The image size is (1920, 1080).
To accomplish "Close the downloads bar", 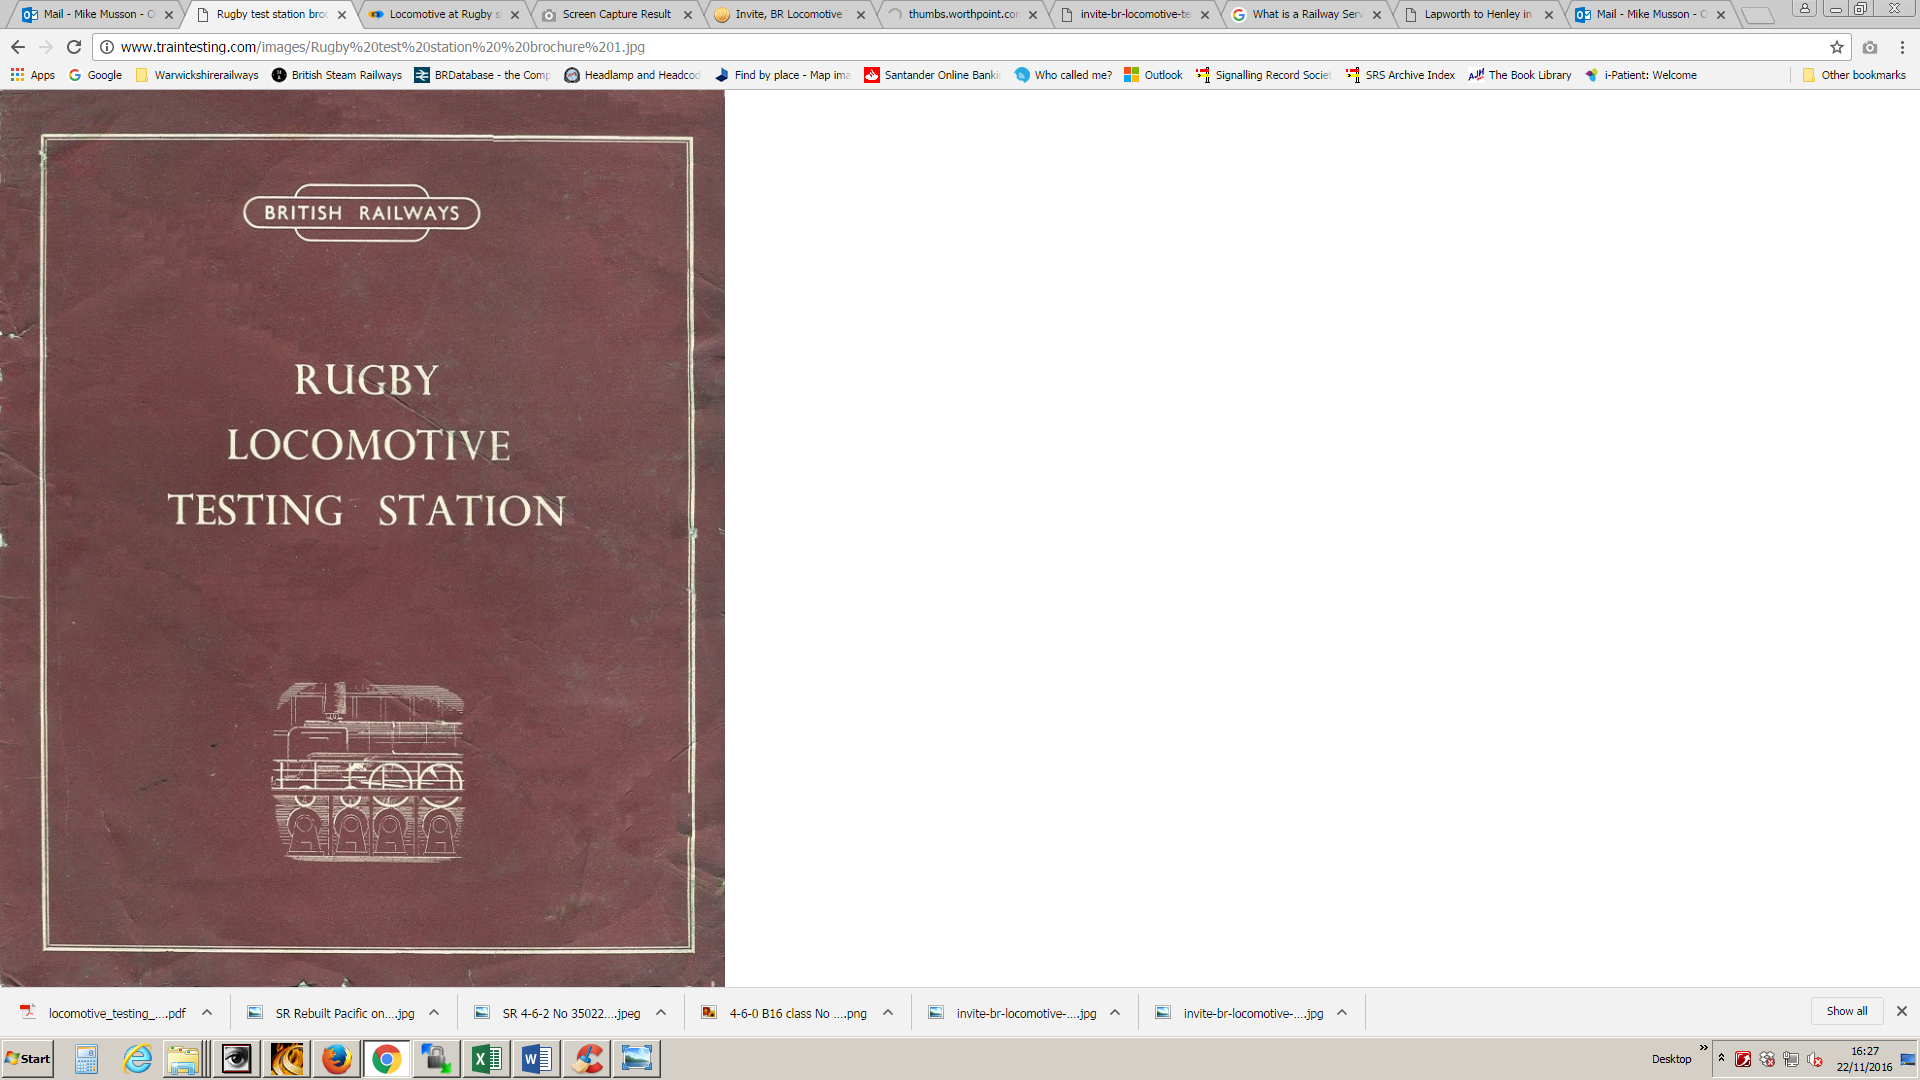I will tap(1902, 1011).
